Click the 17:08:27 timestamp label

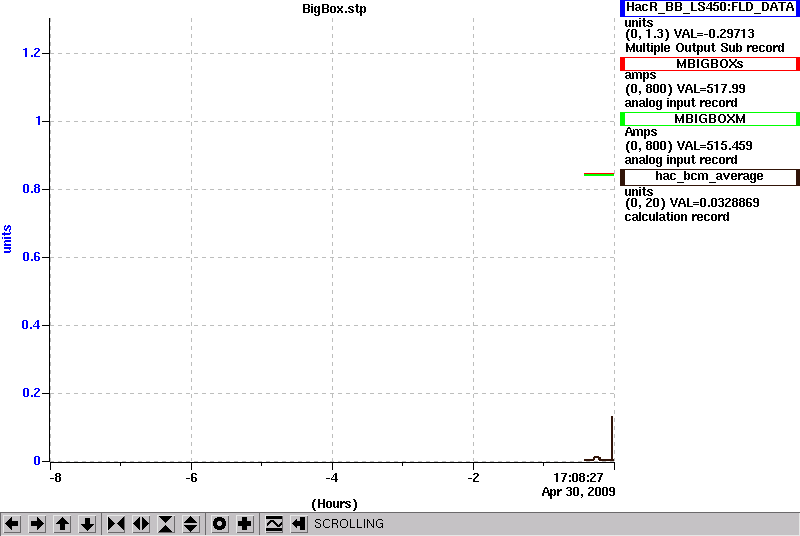pos(578,478)
